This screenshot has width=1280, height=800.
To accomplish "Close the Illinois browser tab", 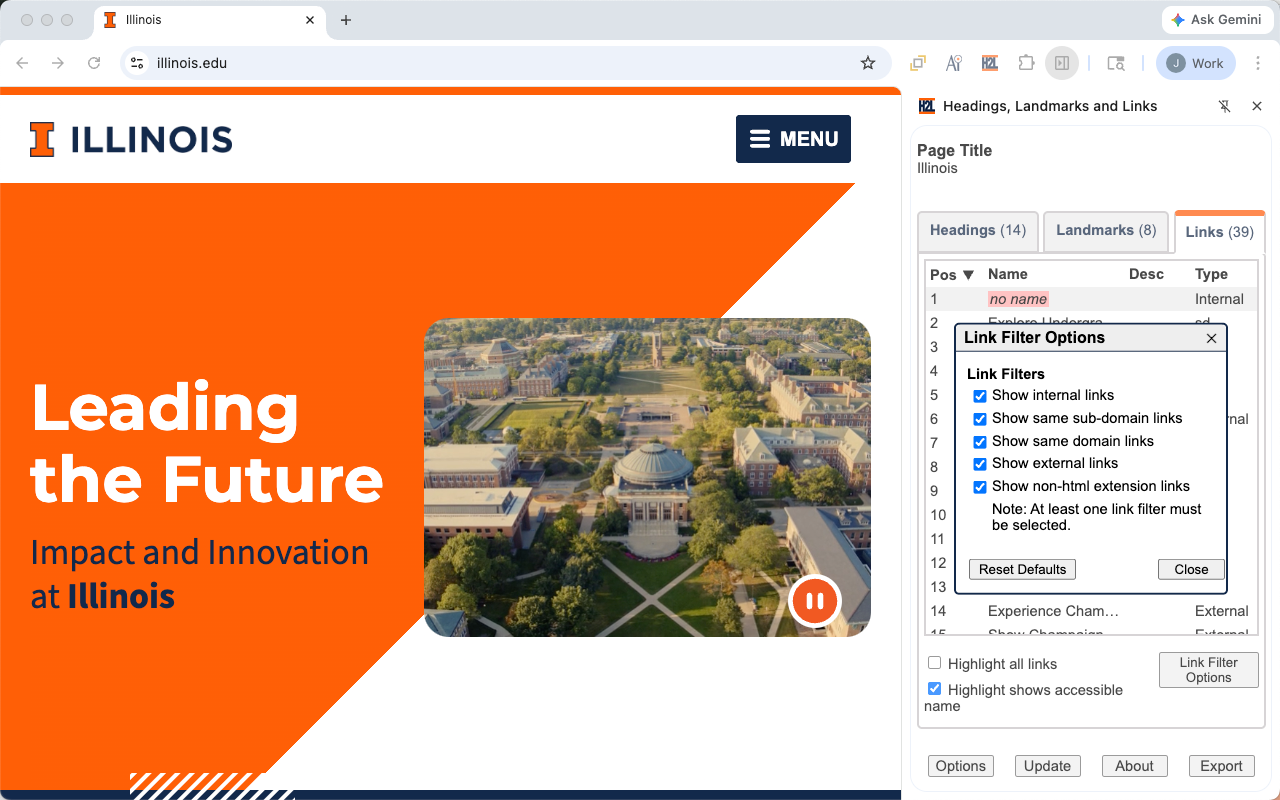I will pyautogui.click(x=310, y=20).
